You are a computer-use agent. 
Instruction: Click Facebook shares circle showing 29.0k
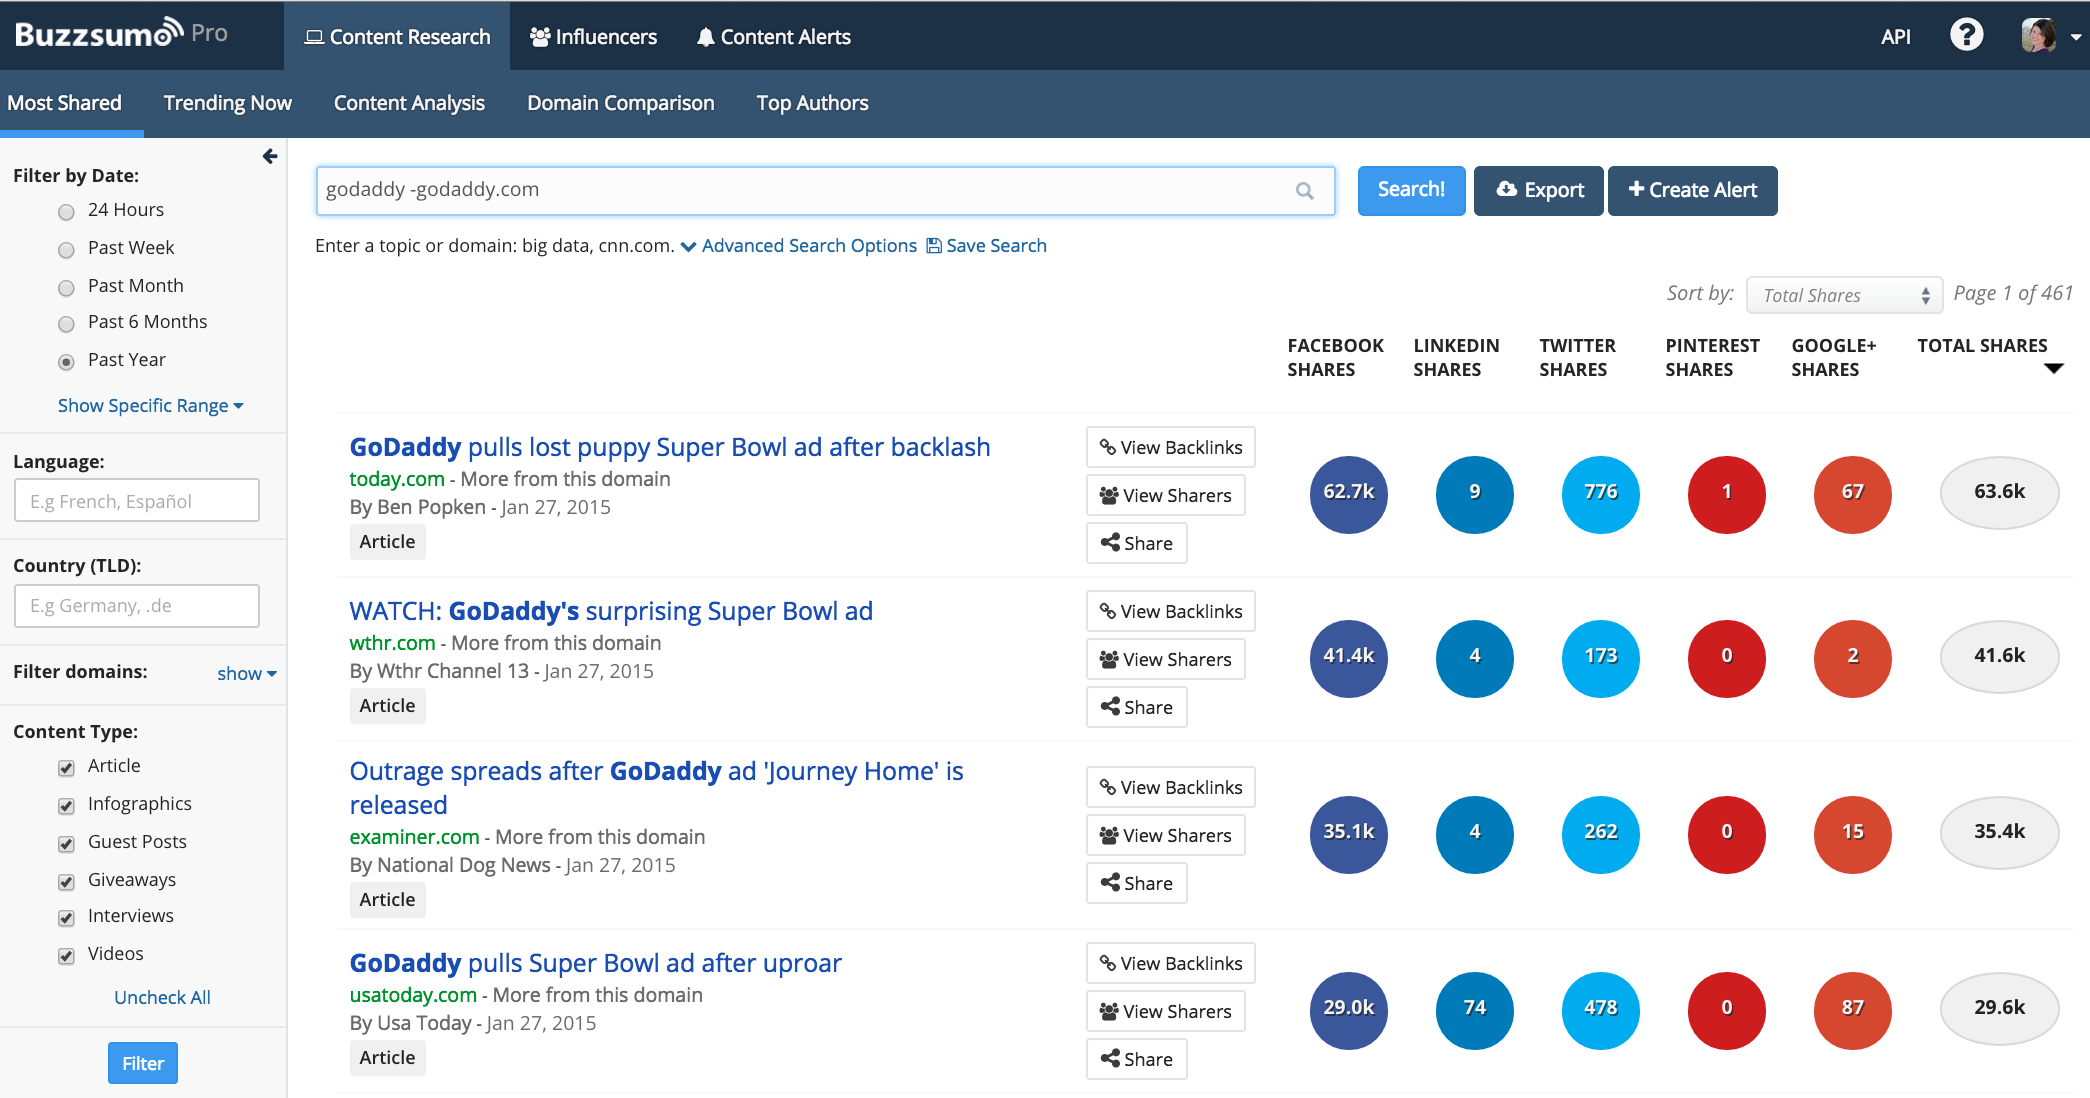pyautogui.click(x=1348, y=1010)
